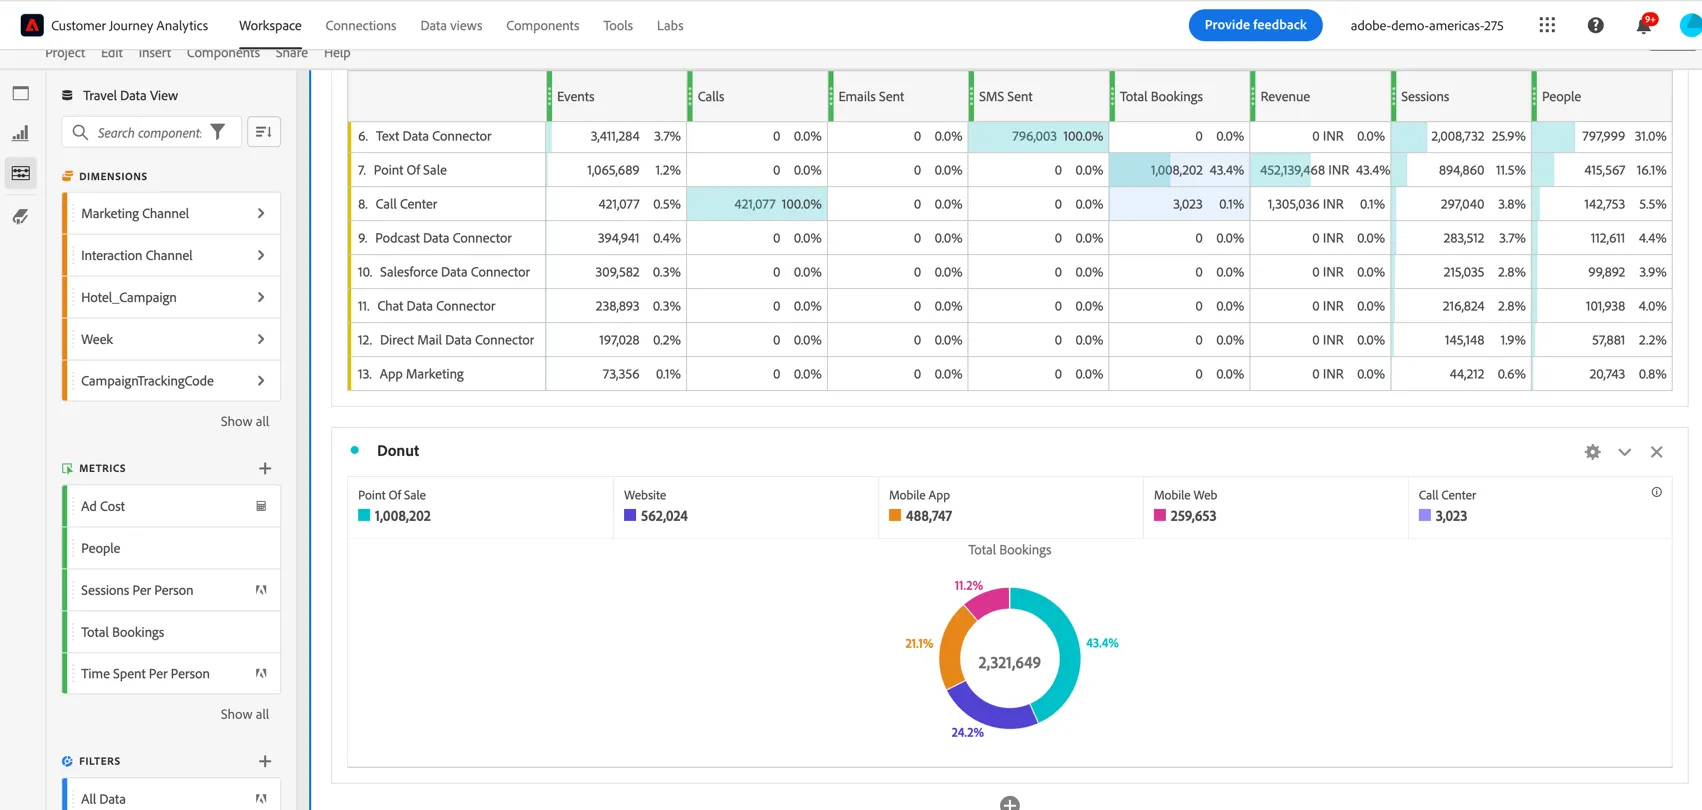This screenshot has height=810, width=1702.
Task: Toggle Website legend swatch
Action: (630, 516)
